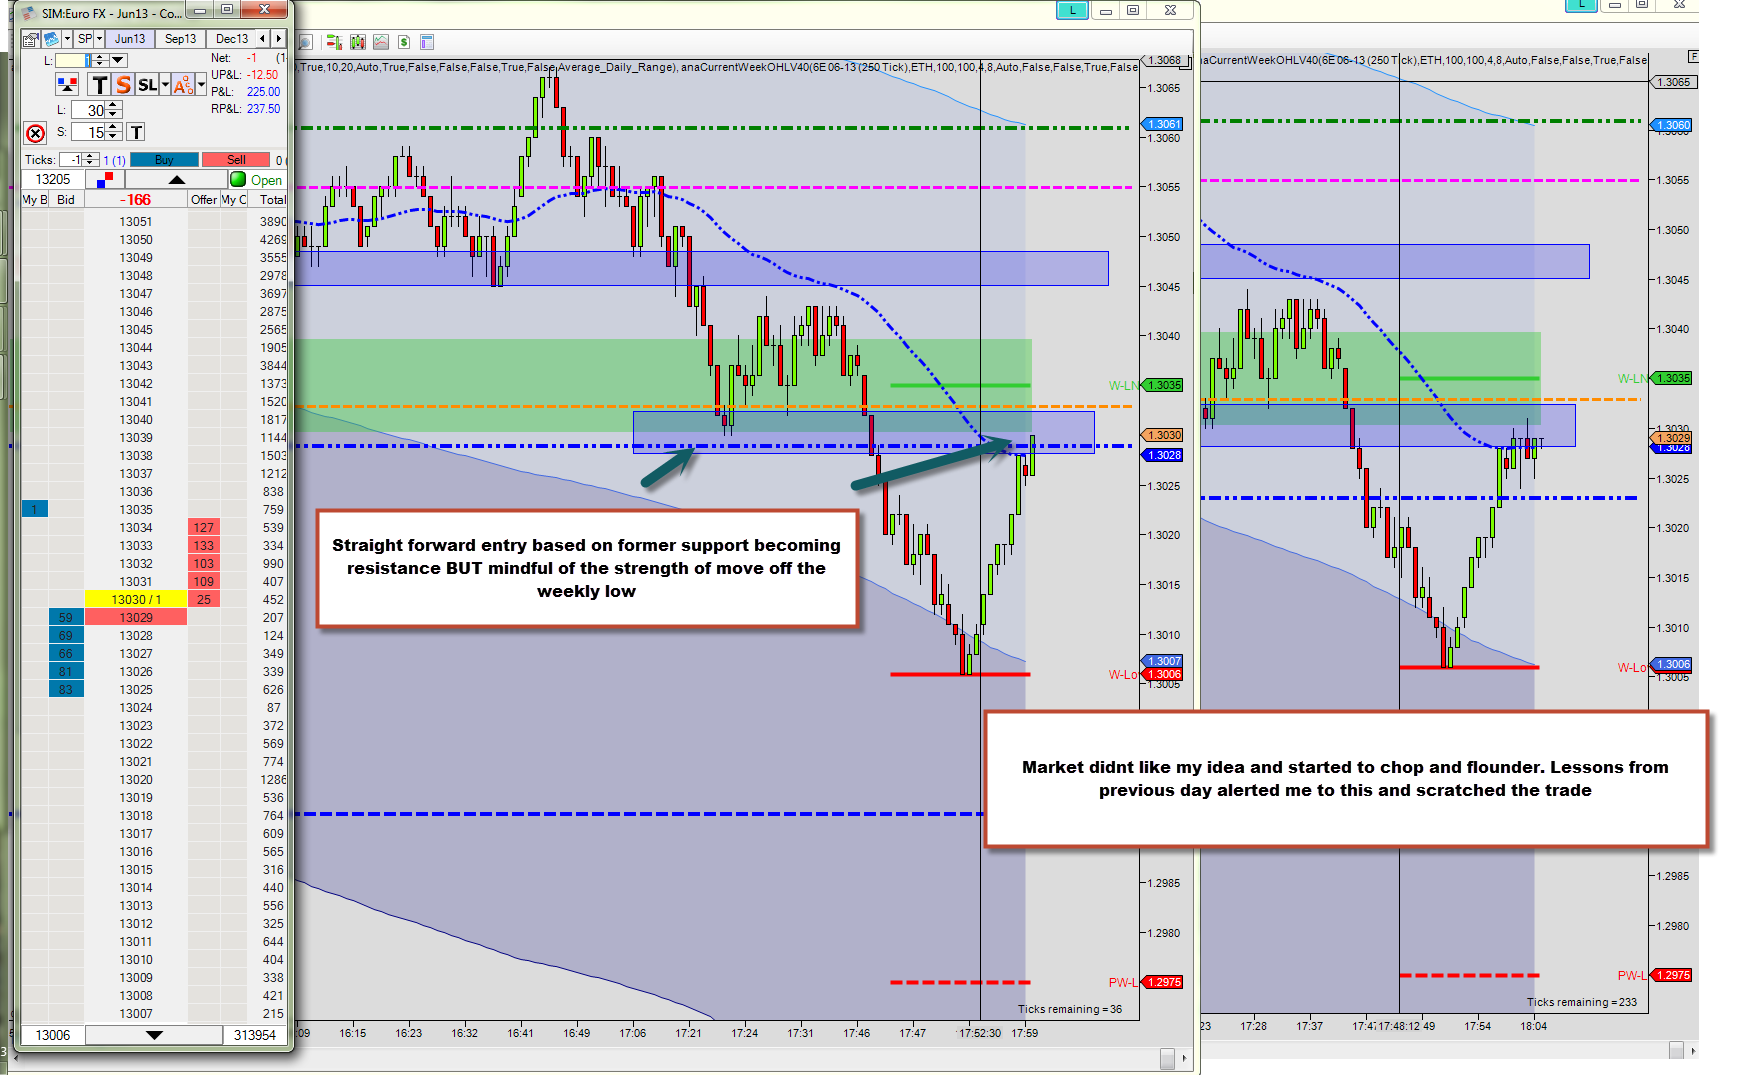
Task: Open the SP dropdown arrow
Action: point(99,39)
